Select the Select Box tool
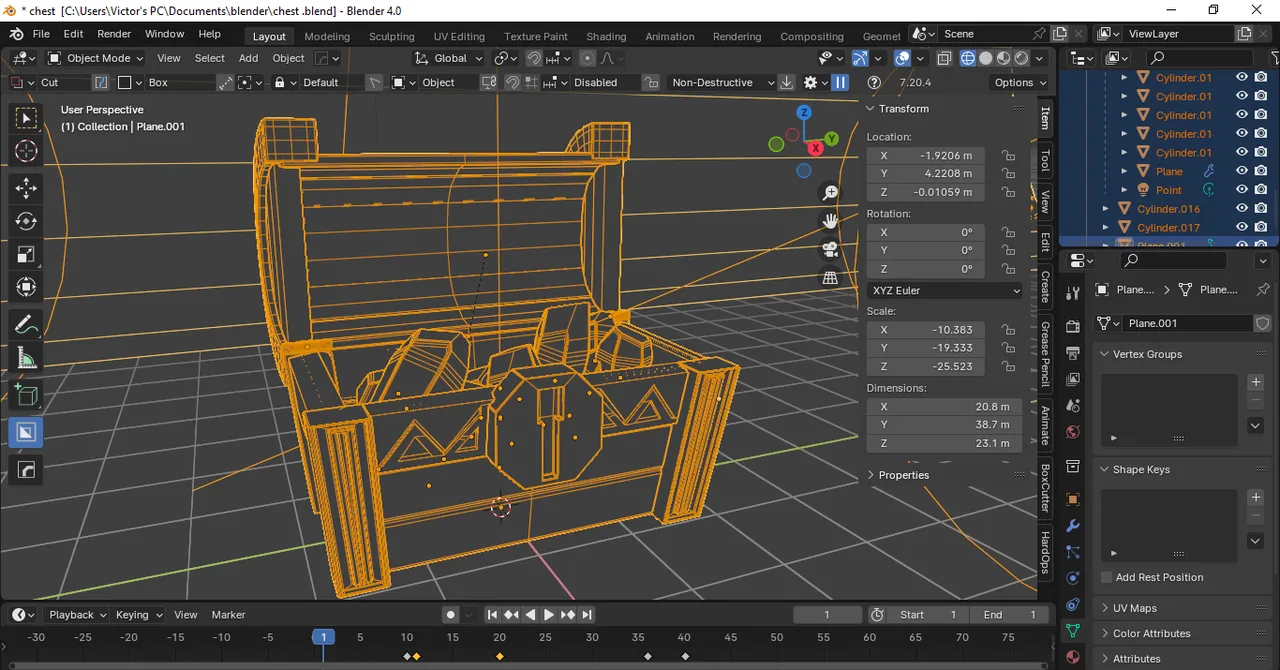Image resolution: width=1280 pixels, height=670 pixels. point(26,118)
